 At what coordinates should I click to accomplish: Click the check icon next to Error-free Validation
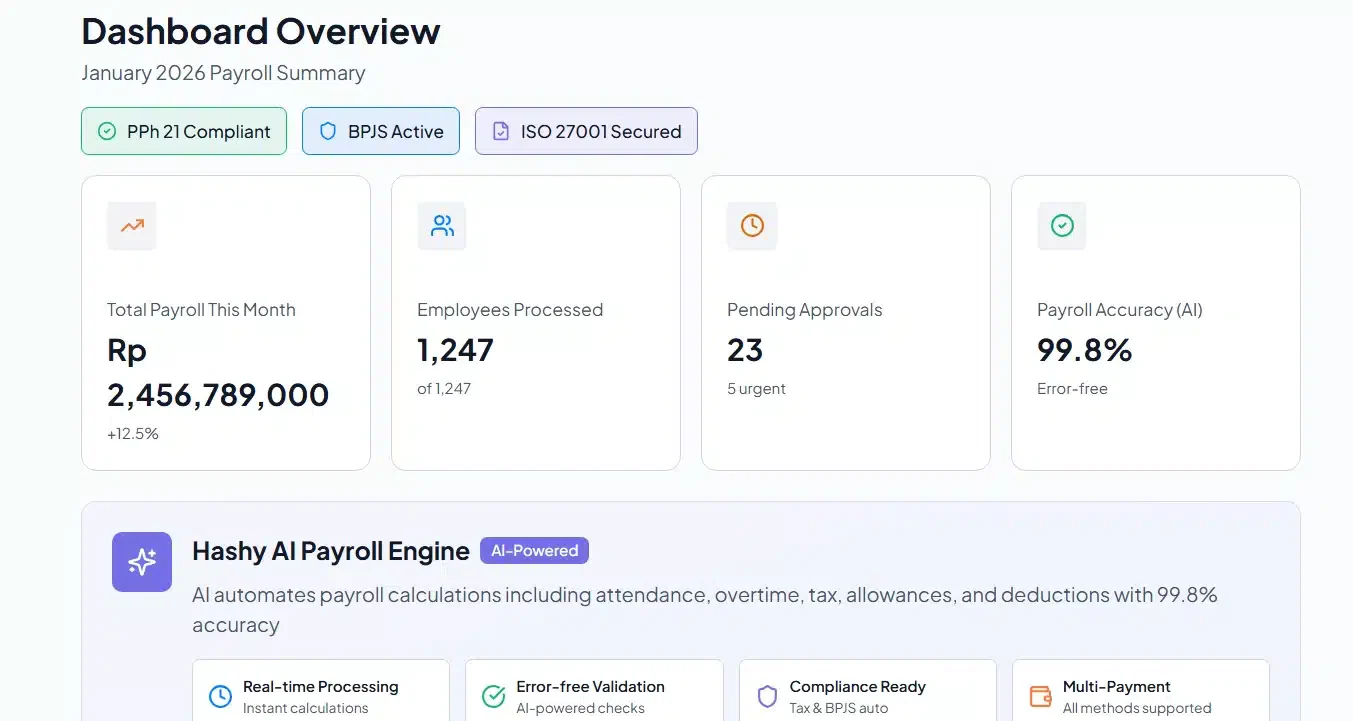pyautogui.click(x=494, y=696)
